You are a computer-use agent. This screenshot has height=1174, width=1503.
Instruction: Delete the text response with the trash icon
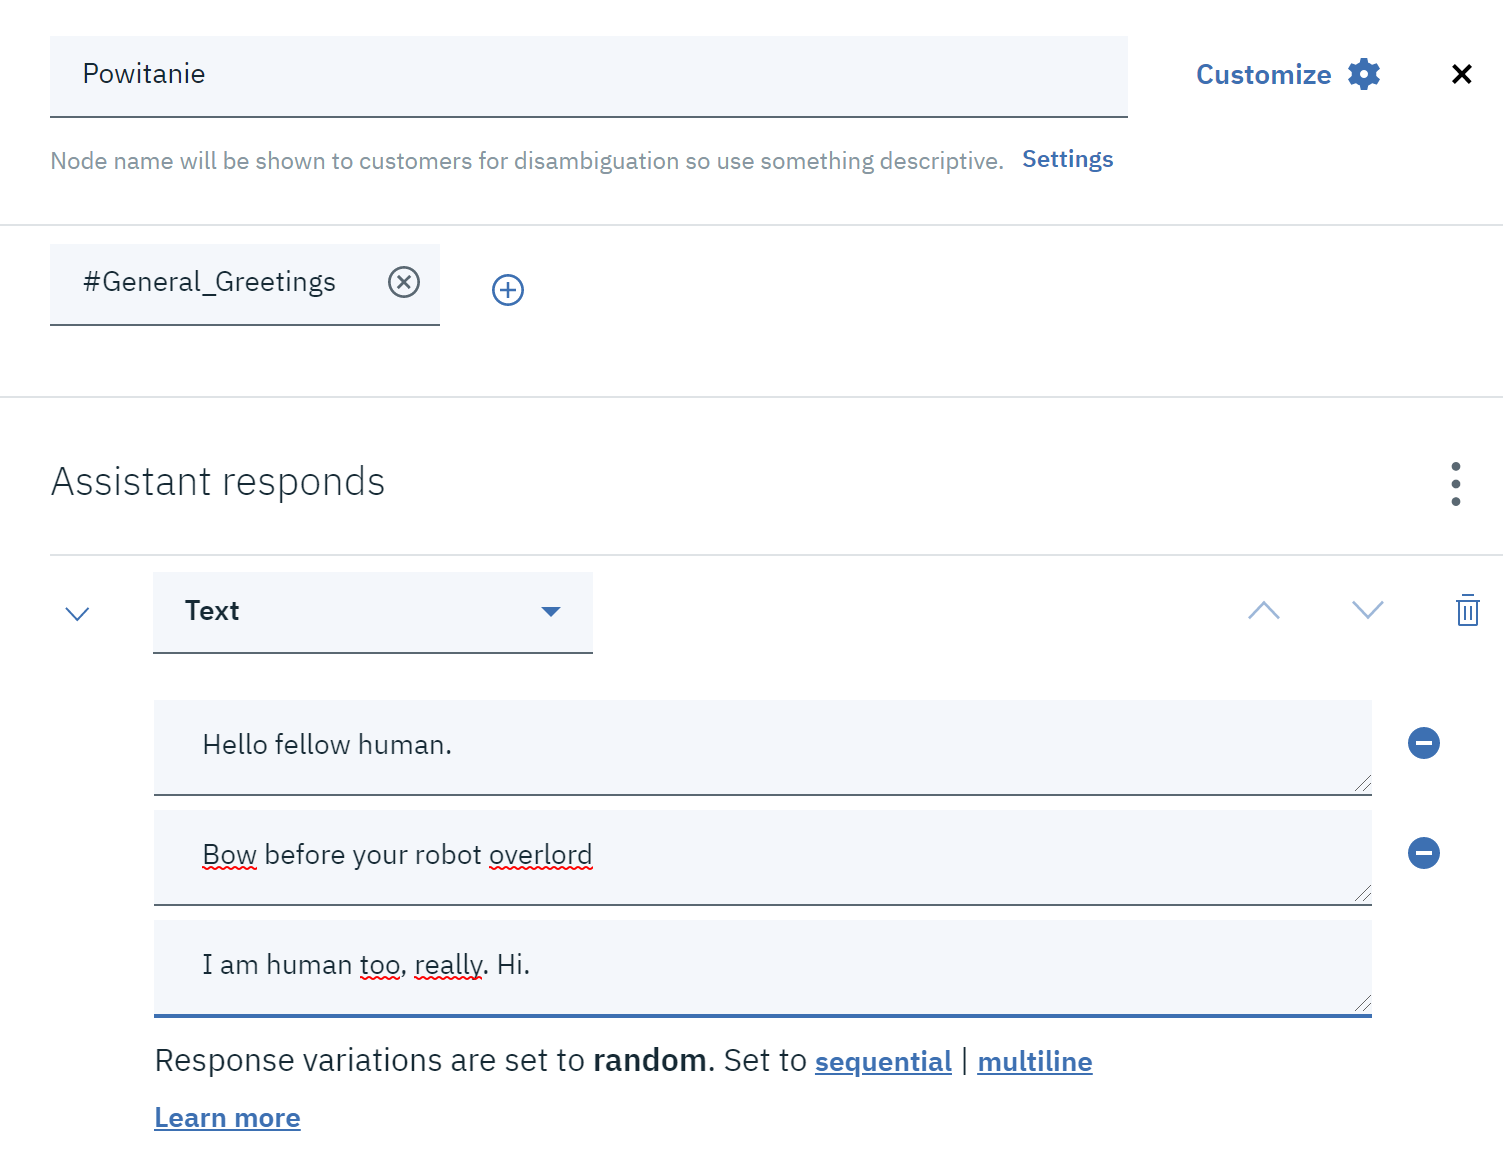click(1467, 610)
